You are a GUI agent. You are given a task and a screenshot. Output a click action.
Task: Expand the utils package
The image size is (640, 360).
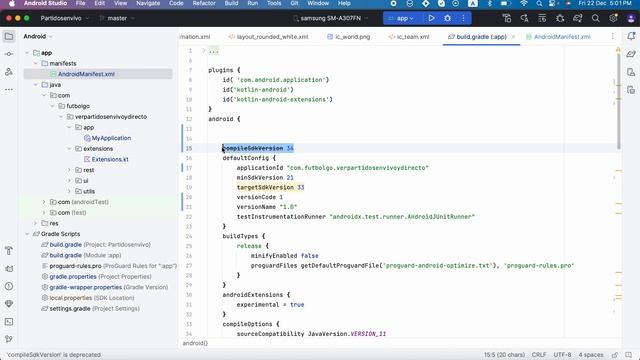coord(69,191)
